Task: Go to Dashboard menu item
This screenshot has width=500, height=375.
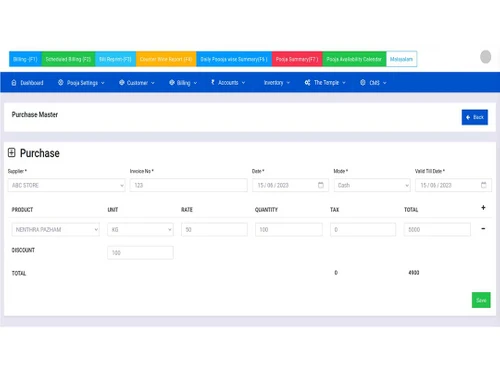Action: point(27,83)
